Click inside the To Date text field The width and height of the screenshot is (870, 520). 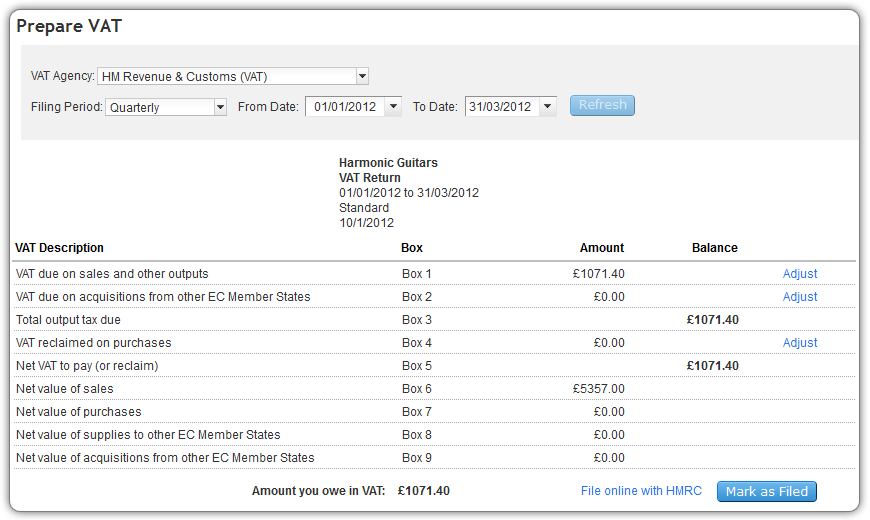pos(501,106)
